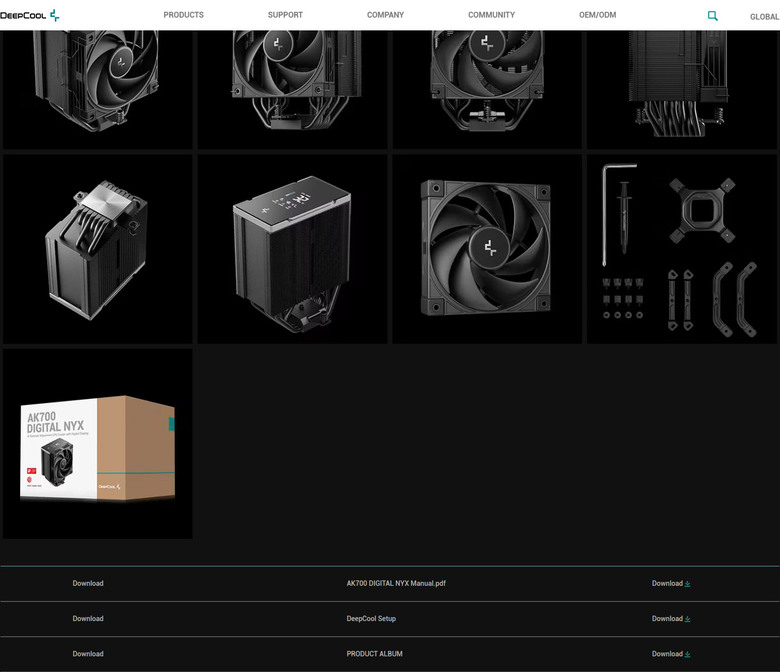This screenshot has width=780, height=672.
Task: Open the GLOBAL region selector
Action: click(x=765, y=17)
